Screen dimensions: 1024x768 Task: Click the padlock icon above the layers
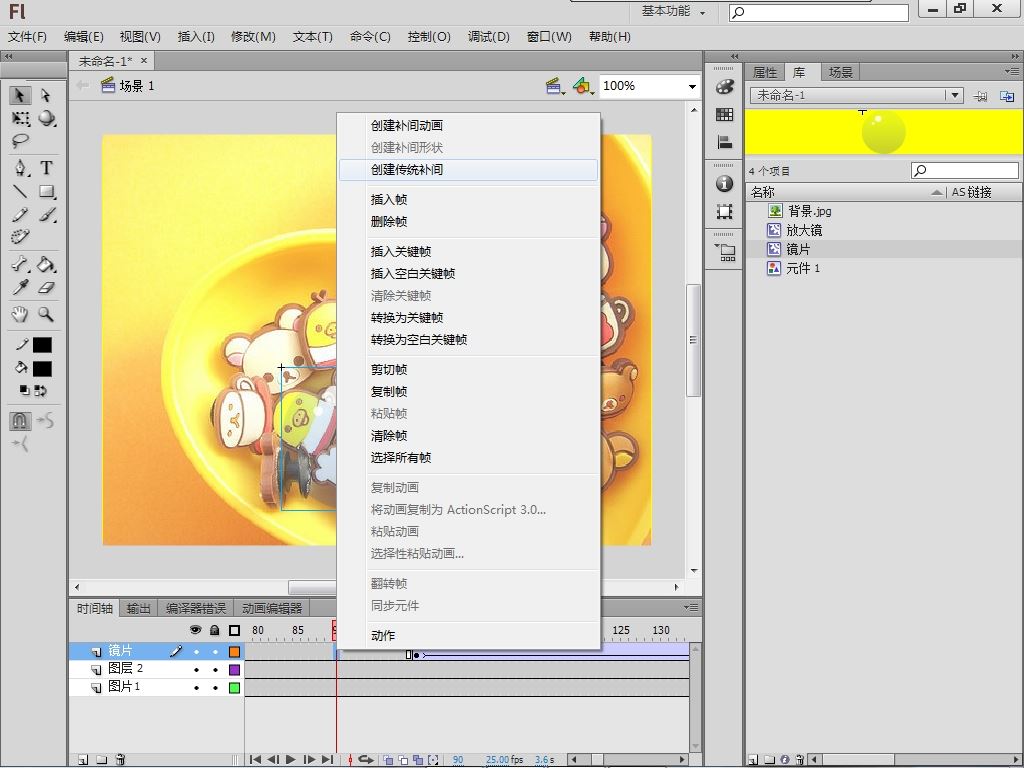(x=215, y=630)
